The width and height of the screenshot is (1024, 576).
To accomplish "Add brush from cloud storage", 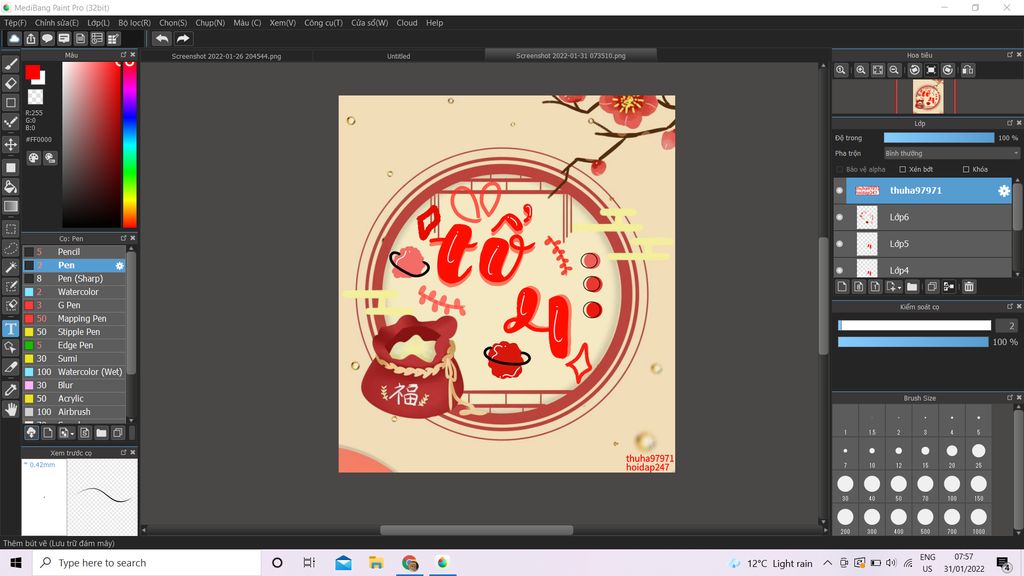I will point(31,432).
